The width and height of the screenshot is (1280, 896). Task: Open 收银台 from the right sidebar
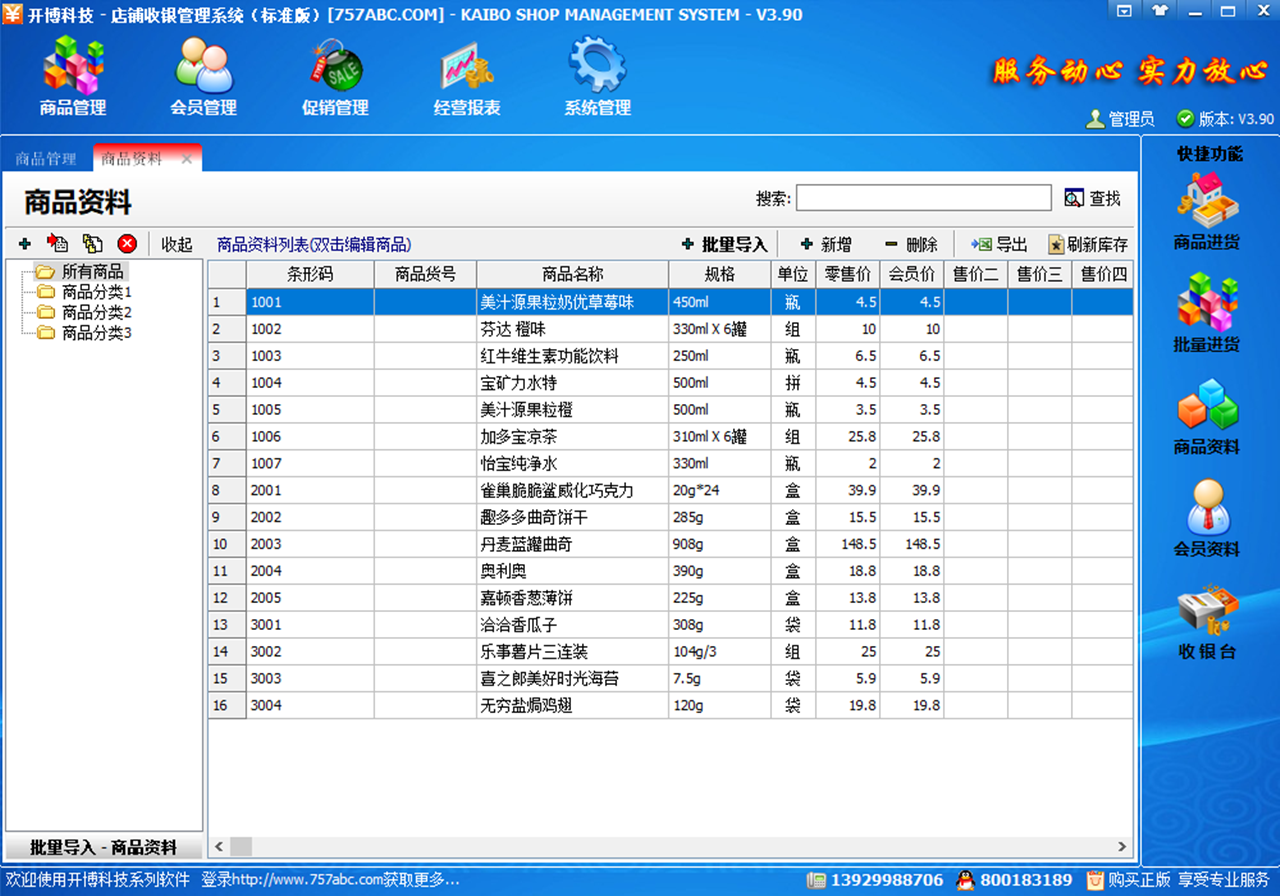(x=1205, y=615)
